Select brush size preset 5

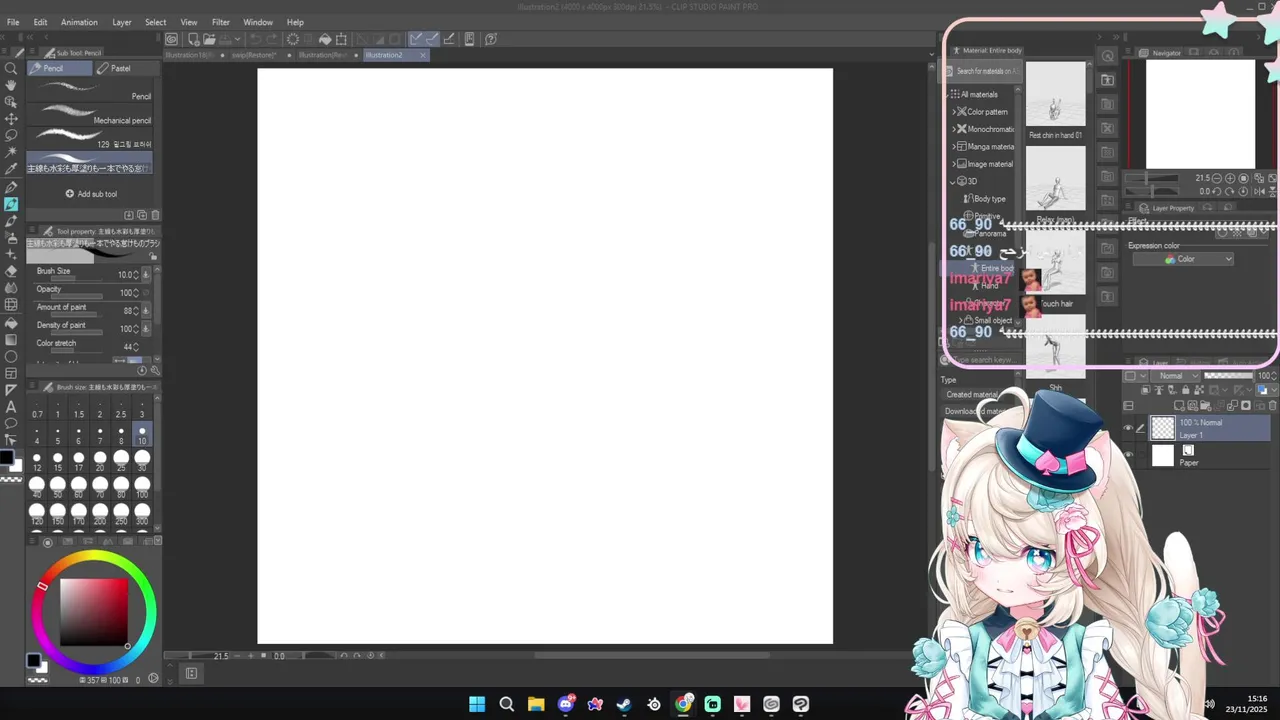58,436
